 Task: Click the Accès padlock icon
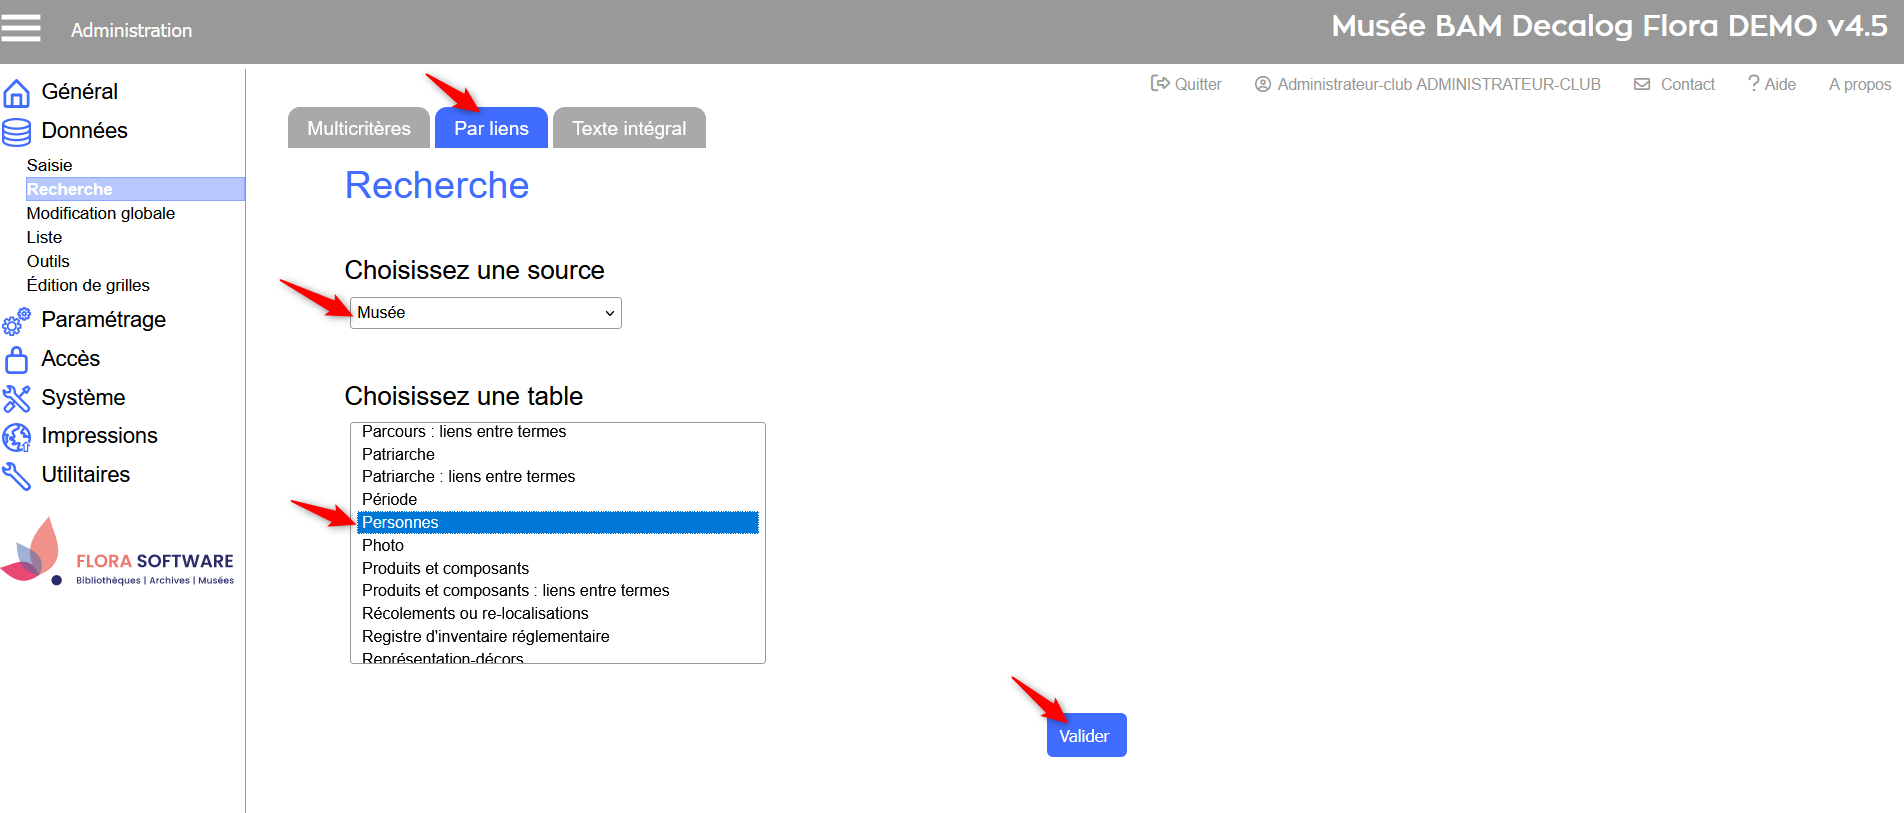(16, 360)
